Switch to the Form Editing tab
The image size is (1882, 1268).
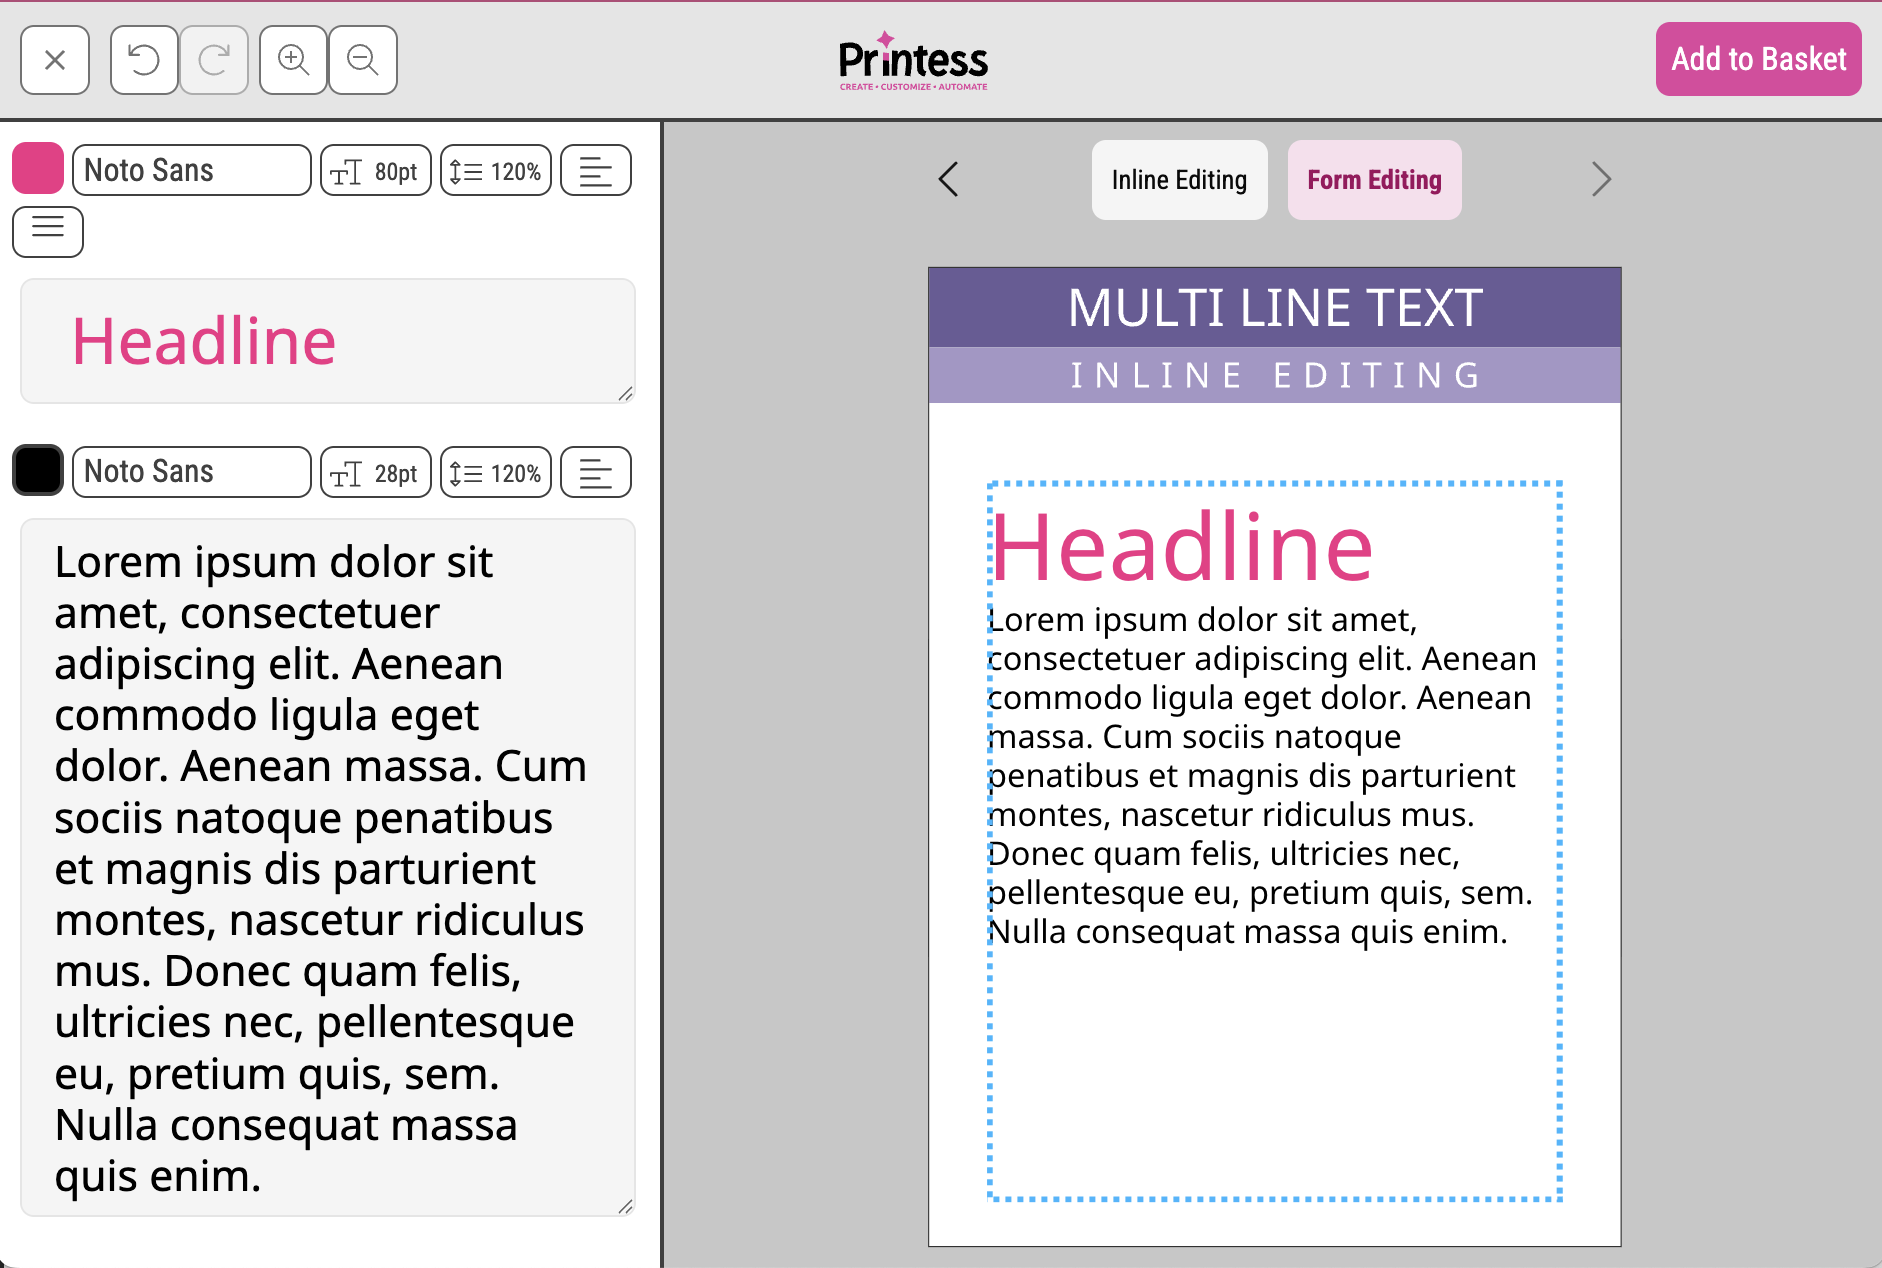[1374, 180]
